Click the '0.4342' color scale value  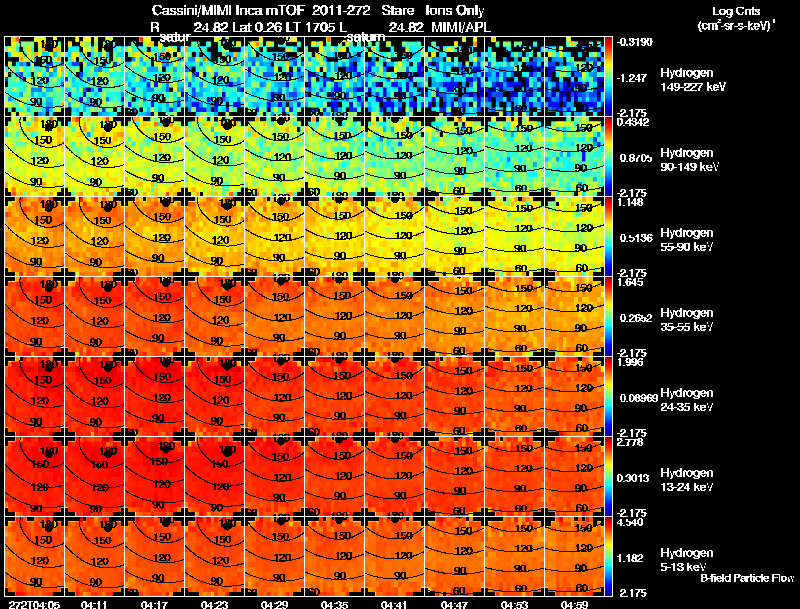(633, 122)
